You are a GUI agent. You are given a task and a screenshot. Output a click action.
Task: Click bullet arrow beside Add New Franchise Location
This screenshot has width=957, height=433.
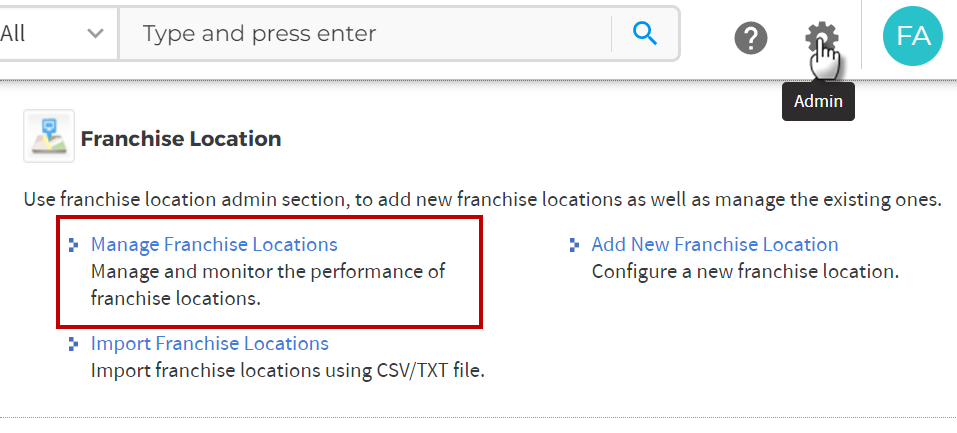574,245
